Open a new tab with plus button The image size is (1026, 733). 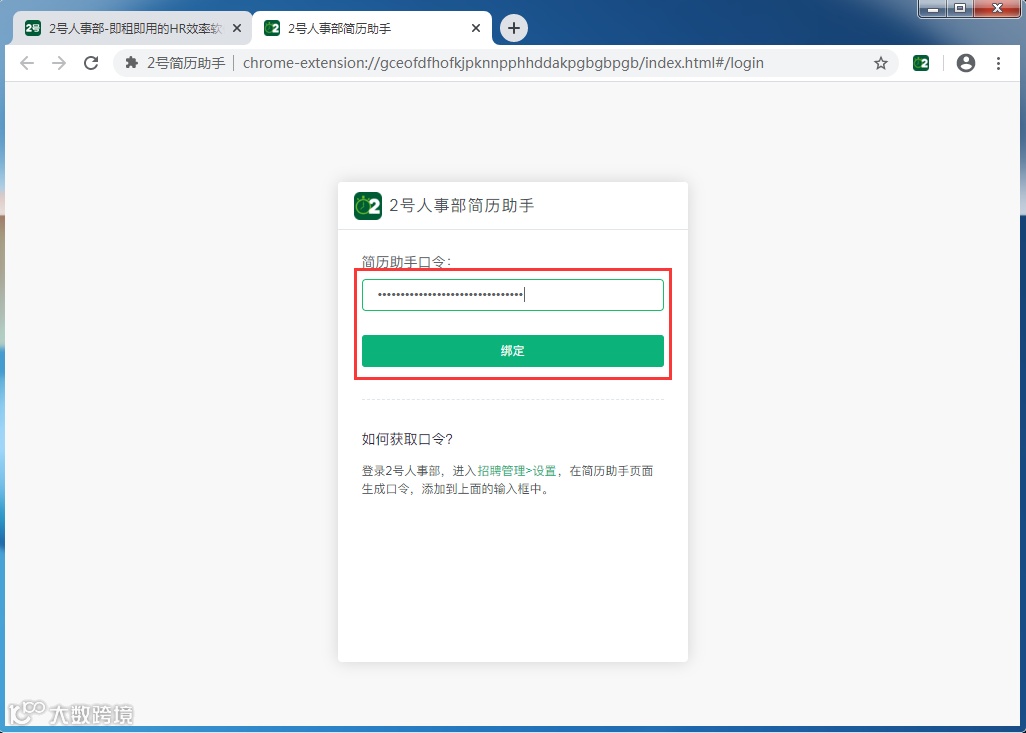point(514,28)
